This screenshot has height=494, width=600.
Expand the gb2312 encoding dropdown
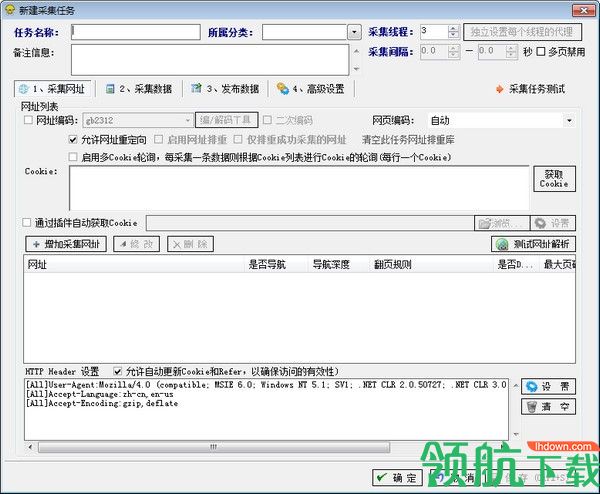[188, 121]
